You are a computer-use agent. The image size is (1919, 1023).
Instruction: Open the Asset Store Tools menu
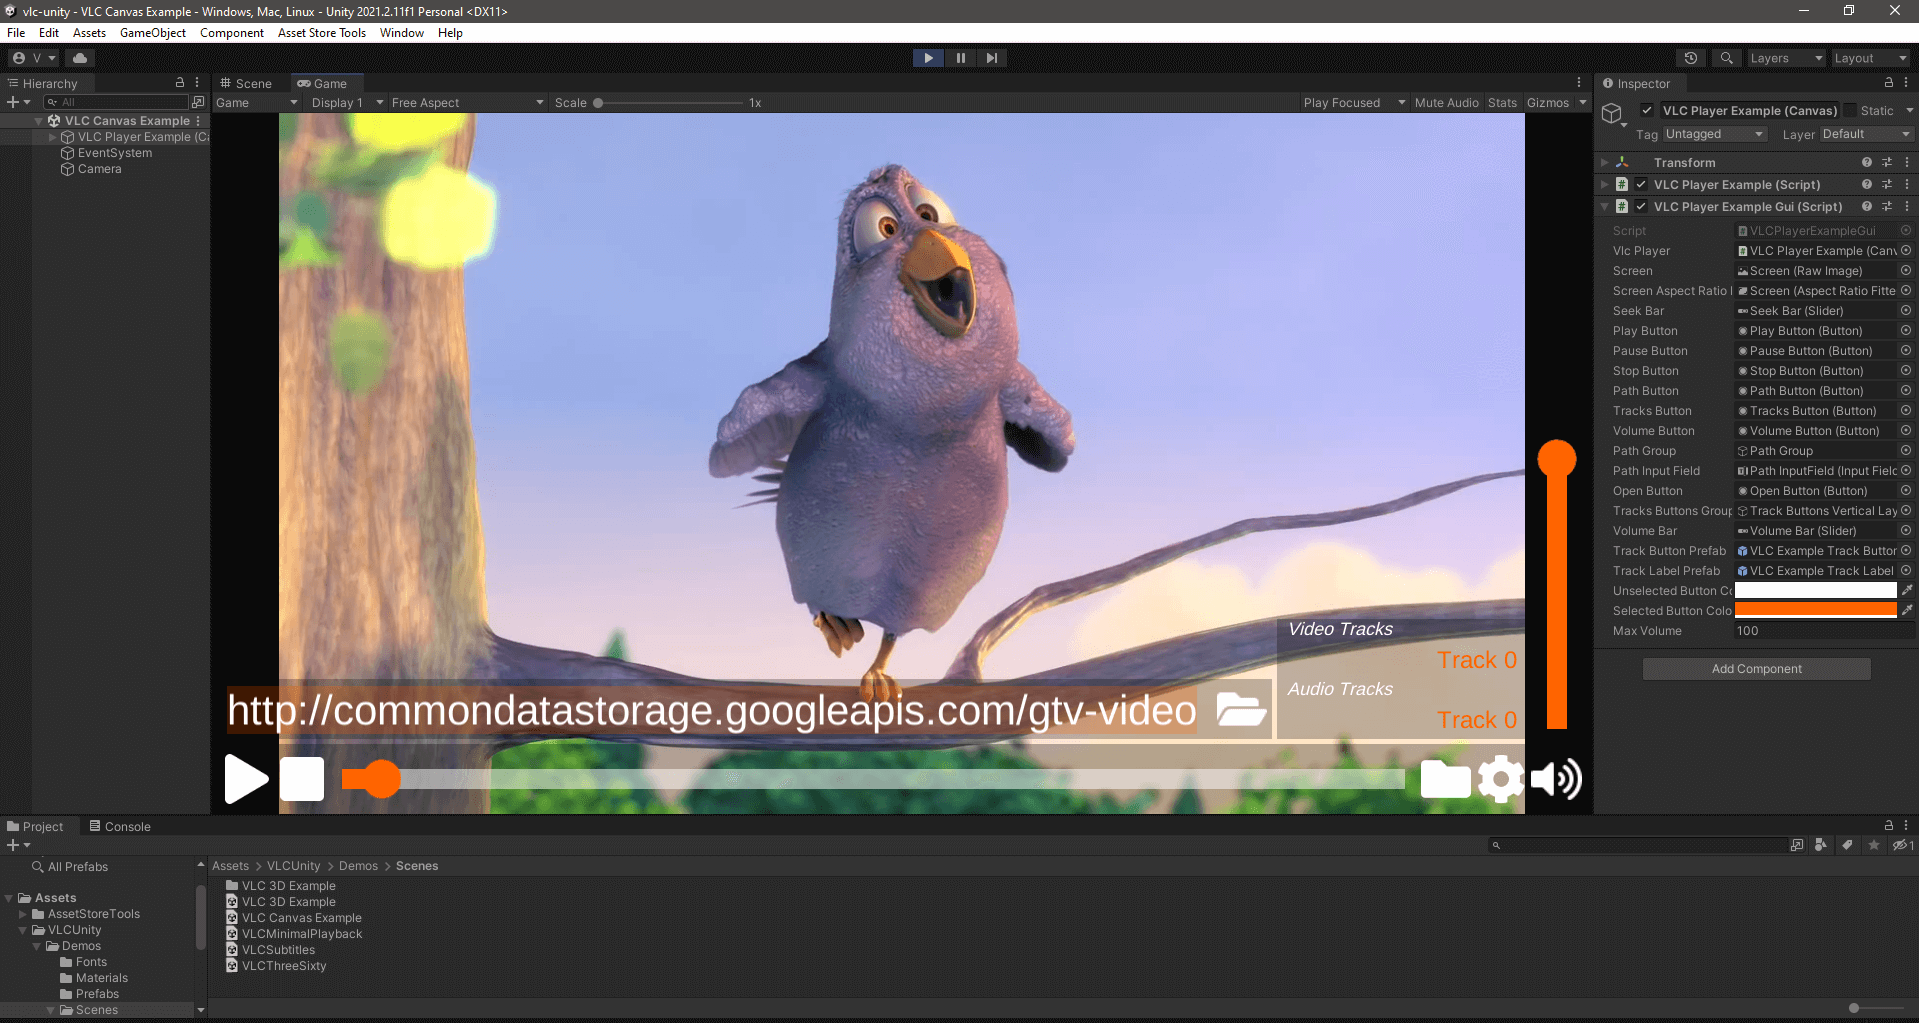322,33
